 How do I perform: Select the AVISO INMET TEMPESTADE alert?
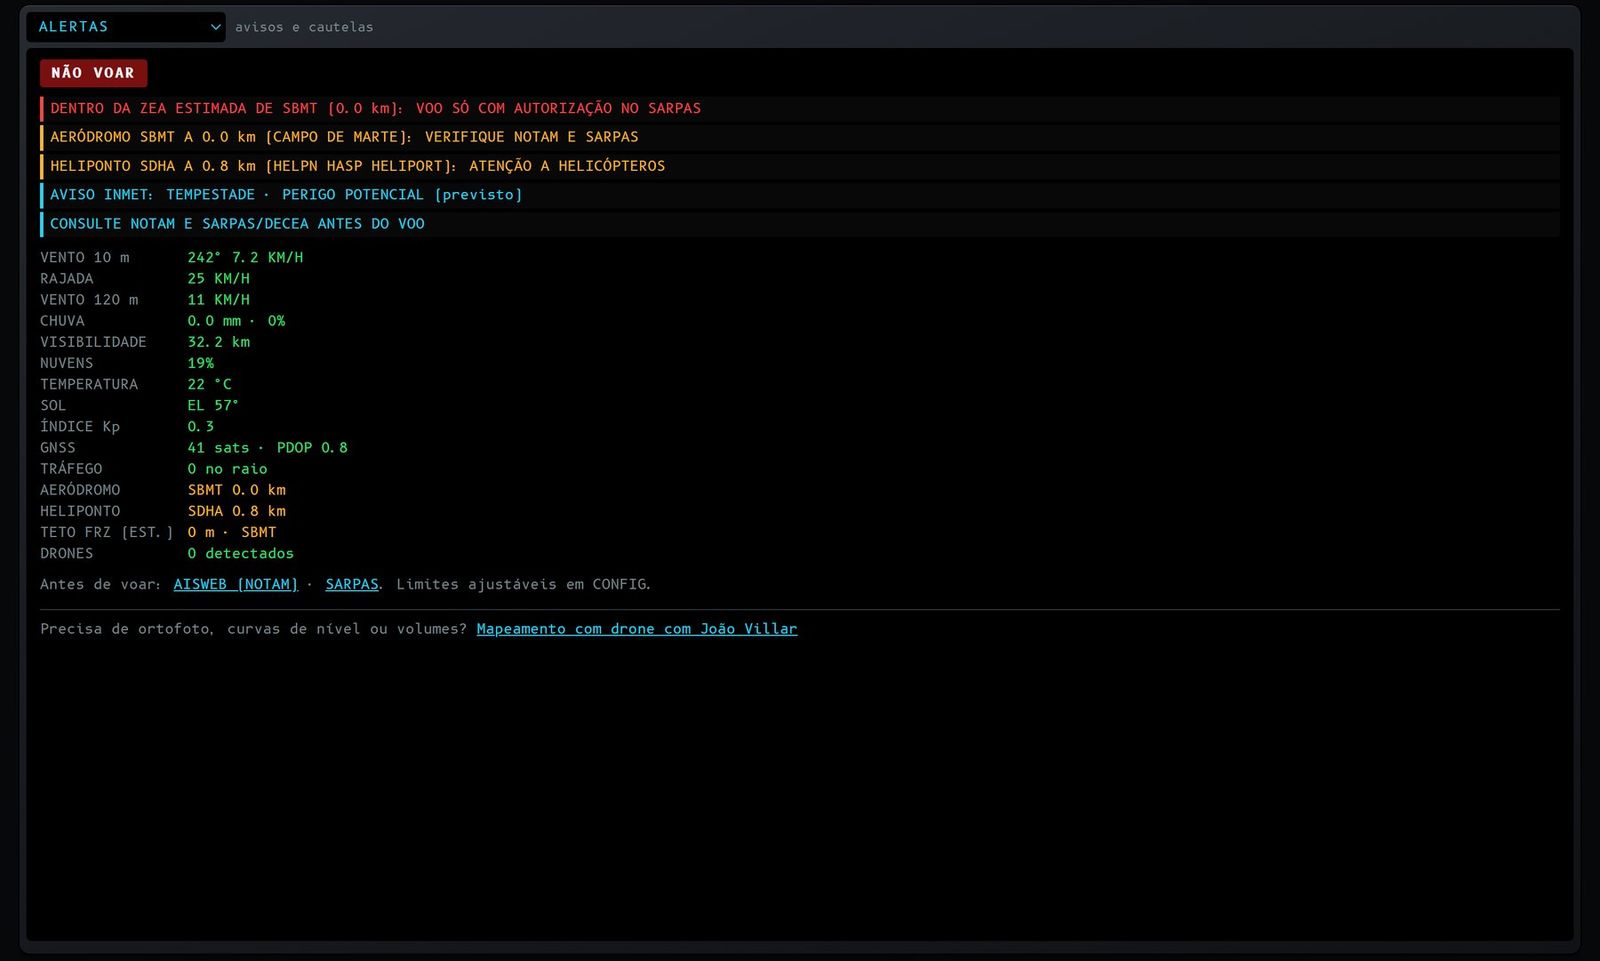click(800, 195)
